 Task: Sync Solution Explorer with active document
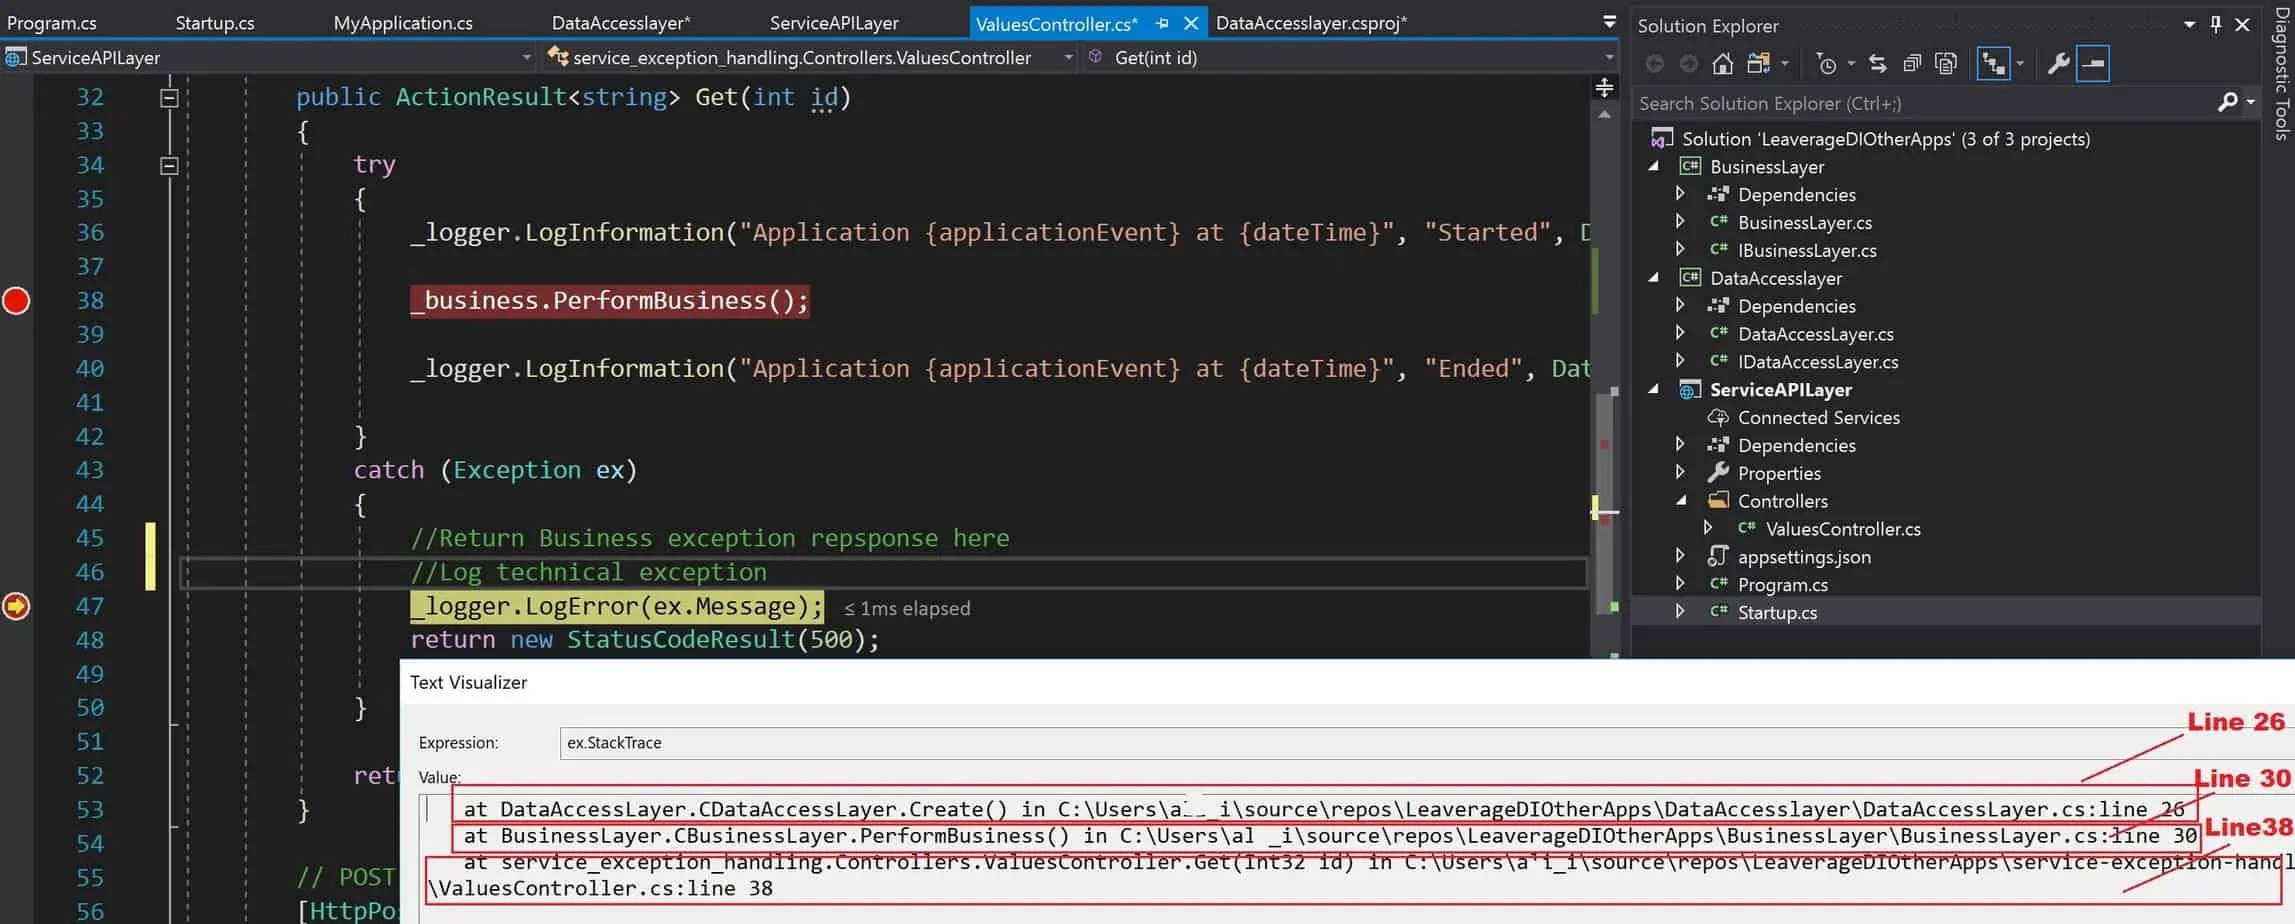(1877, 63)
